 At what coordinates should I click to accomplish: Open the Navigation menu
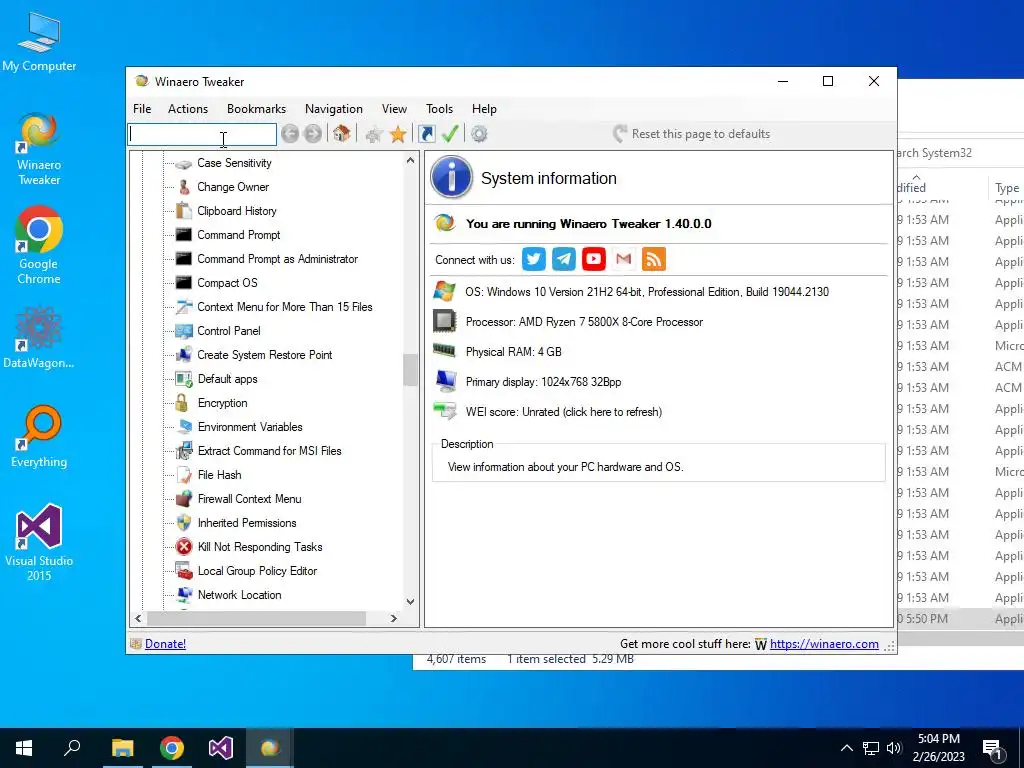(334, 109)
